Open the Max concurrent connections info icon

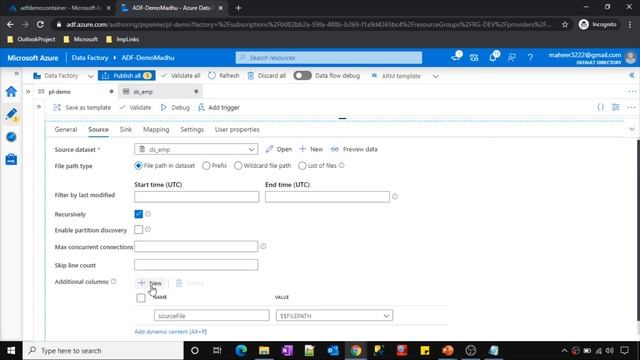point(263,247)
